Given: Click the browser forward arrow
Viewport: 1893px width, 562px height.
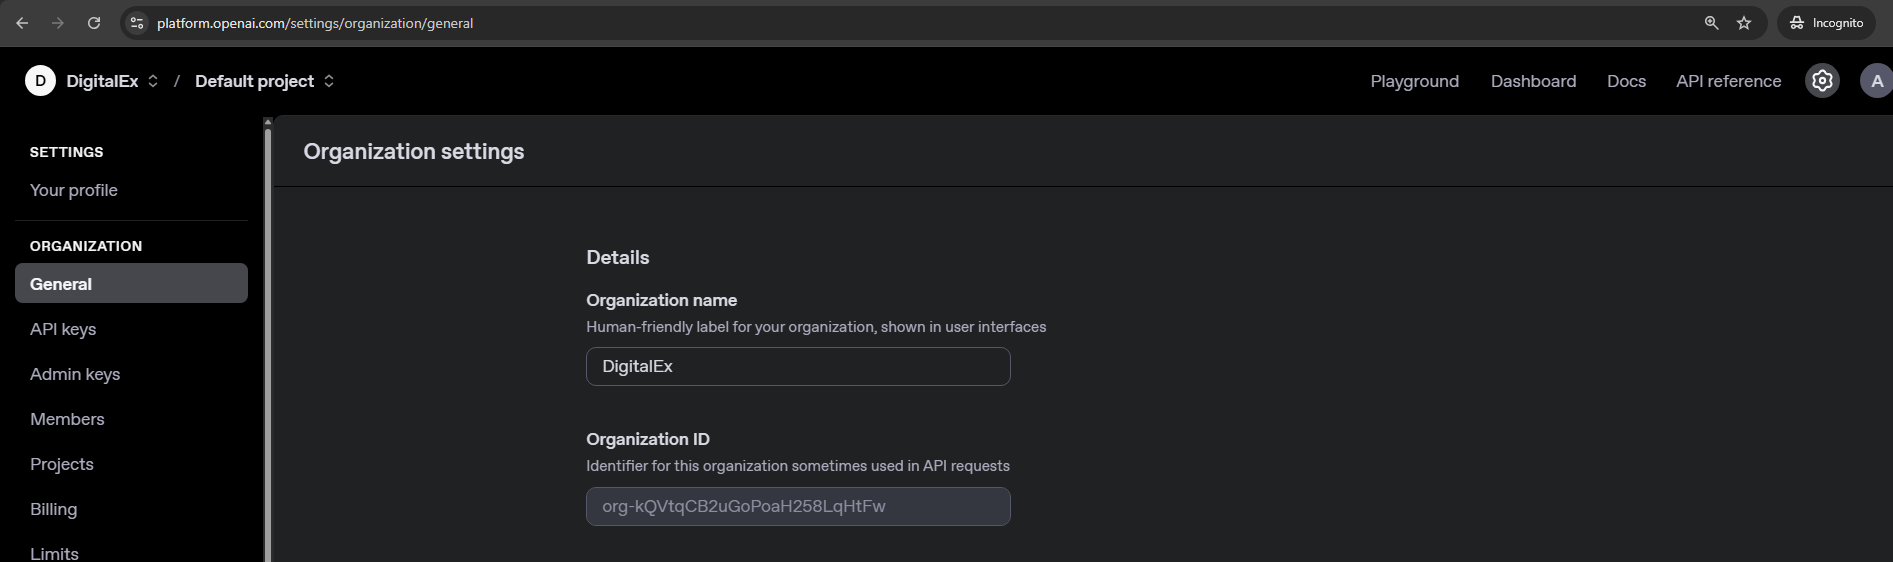Looking at the screenshot, I should pos(58,23).
